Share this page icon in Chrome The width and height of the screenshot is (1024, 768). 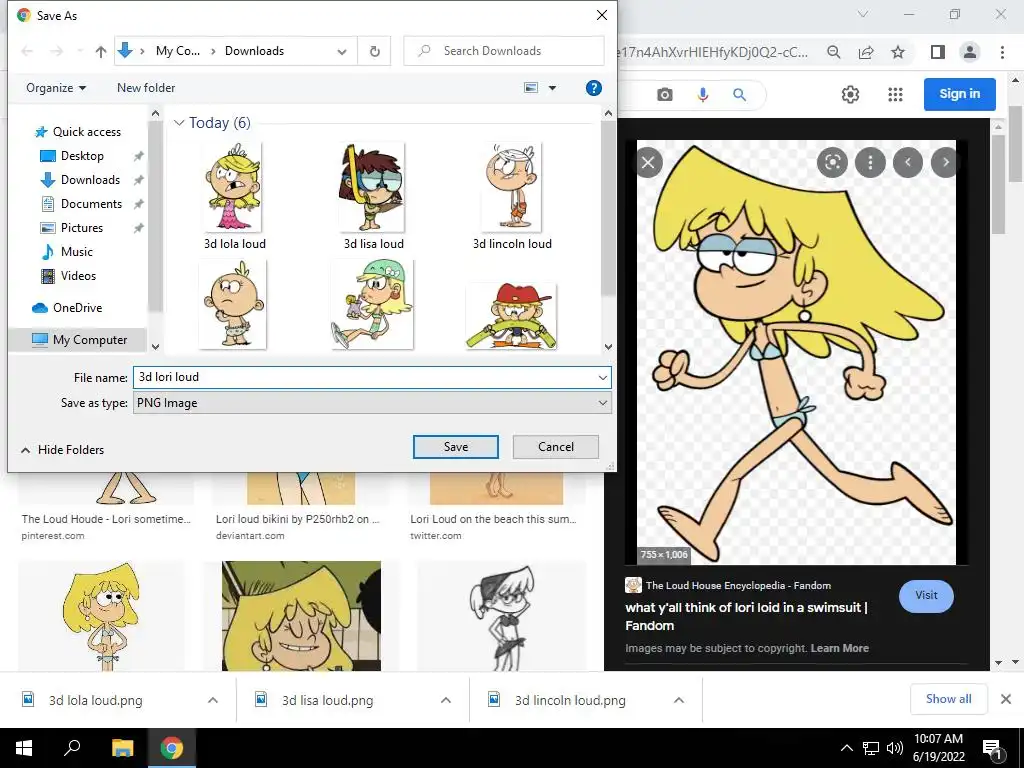coord(866,52)
